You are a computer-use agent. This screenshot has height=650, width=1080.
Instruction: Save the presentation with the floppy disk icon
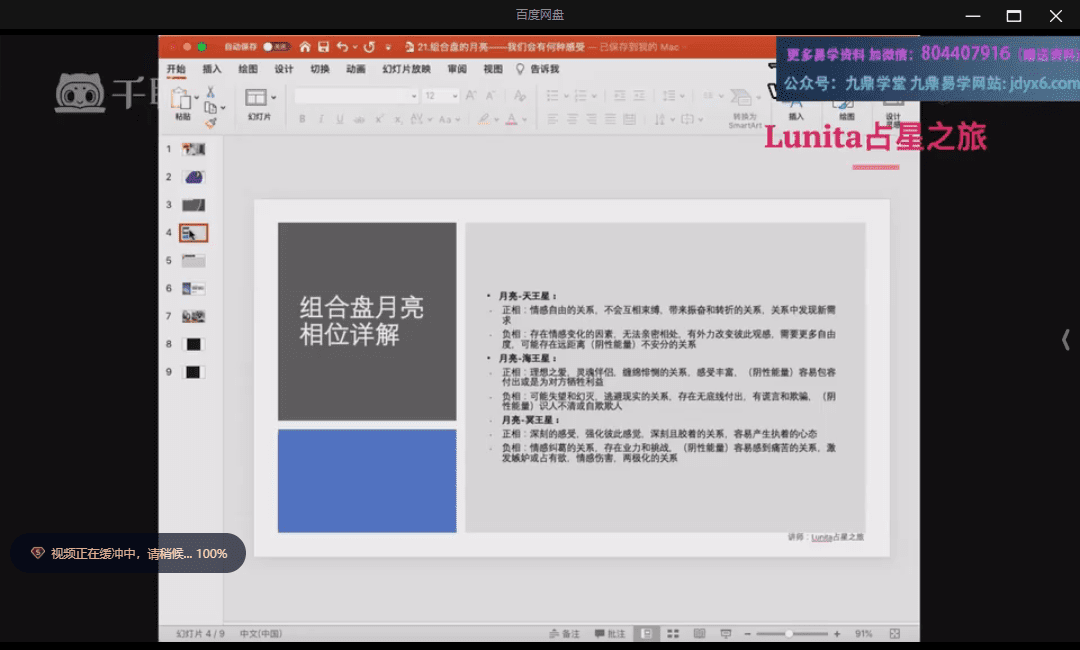[323, 47]
